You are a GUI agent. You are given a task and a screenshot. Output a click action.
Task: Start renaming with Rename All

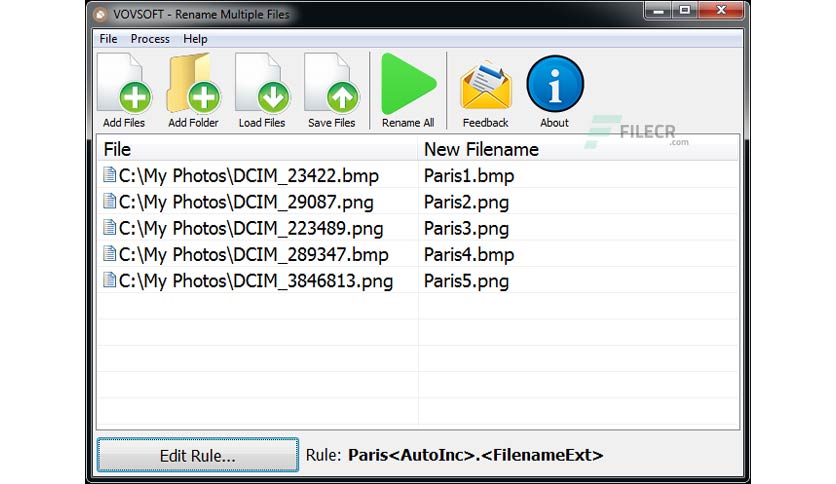[408, 91]
